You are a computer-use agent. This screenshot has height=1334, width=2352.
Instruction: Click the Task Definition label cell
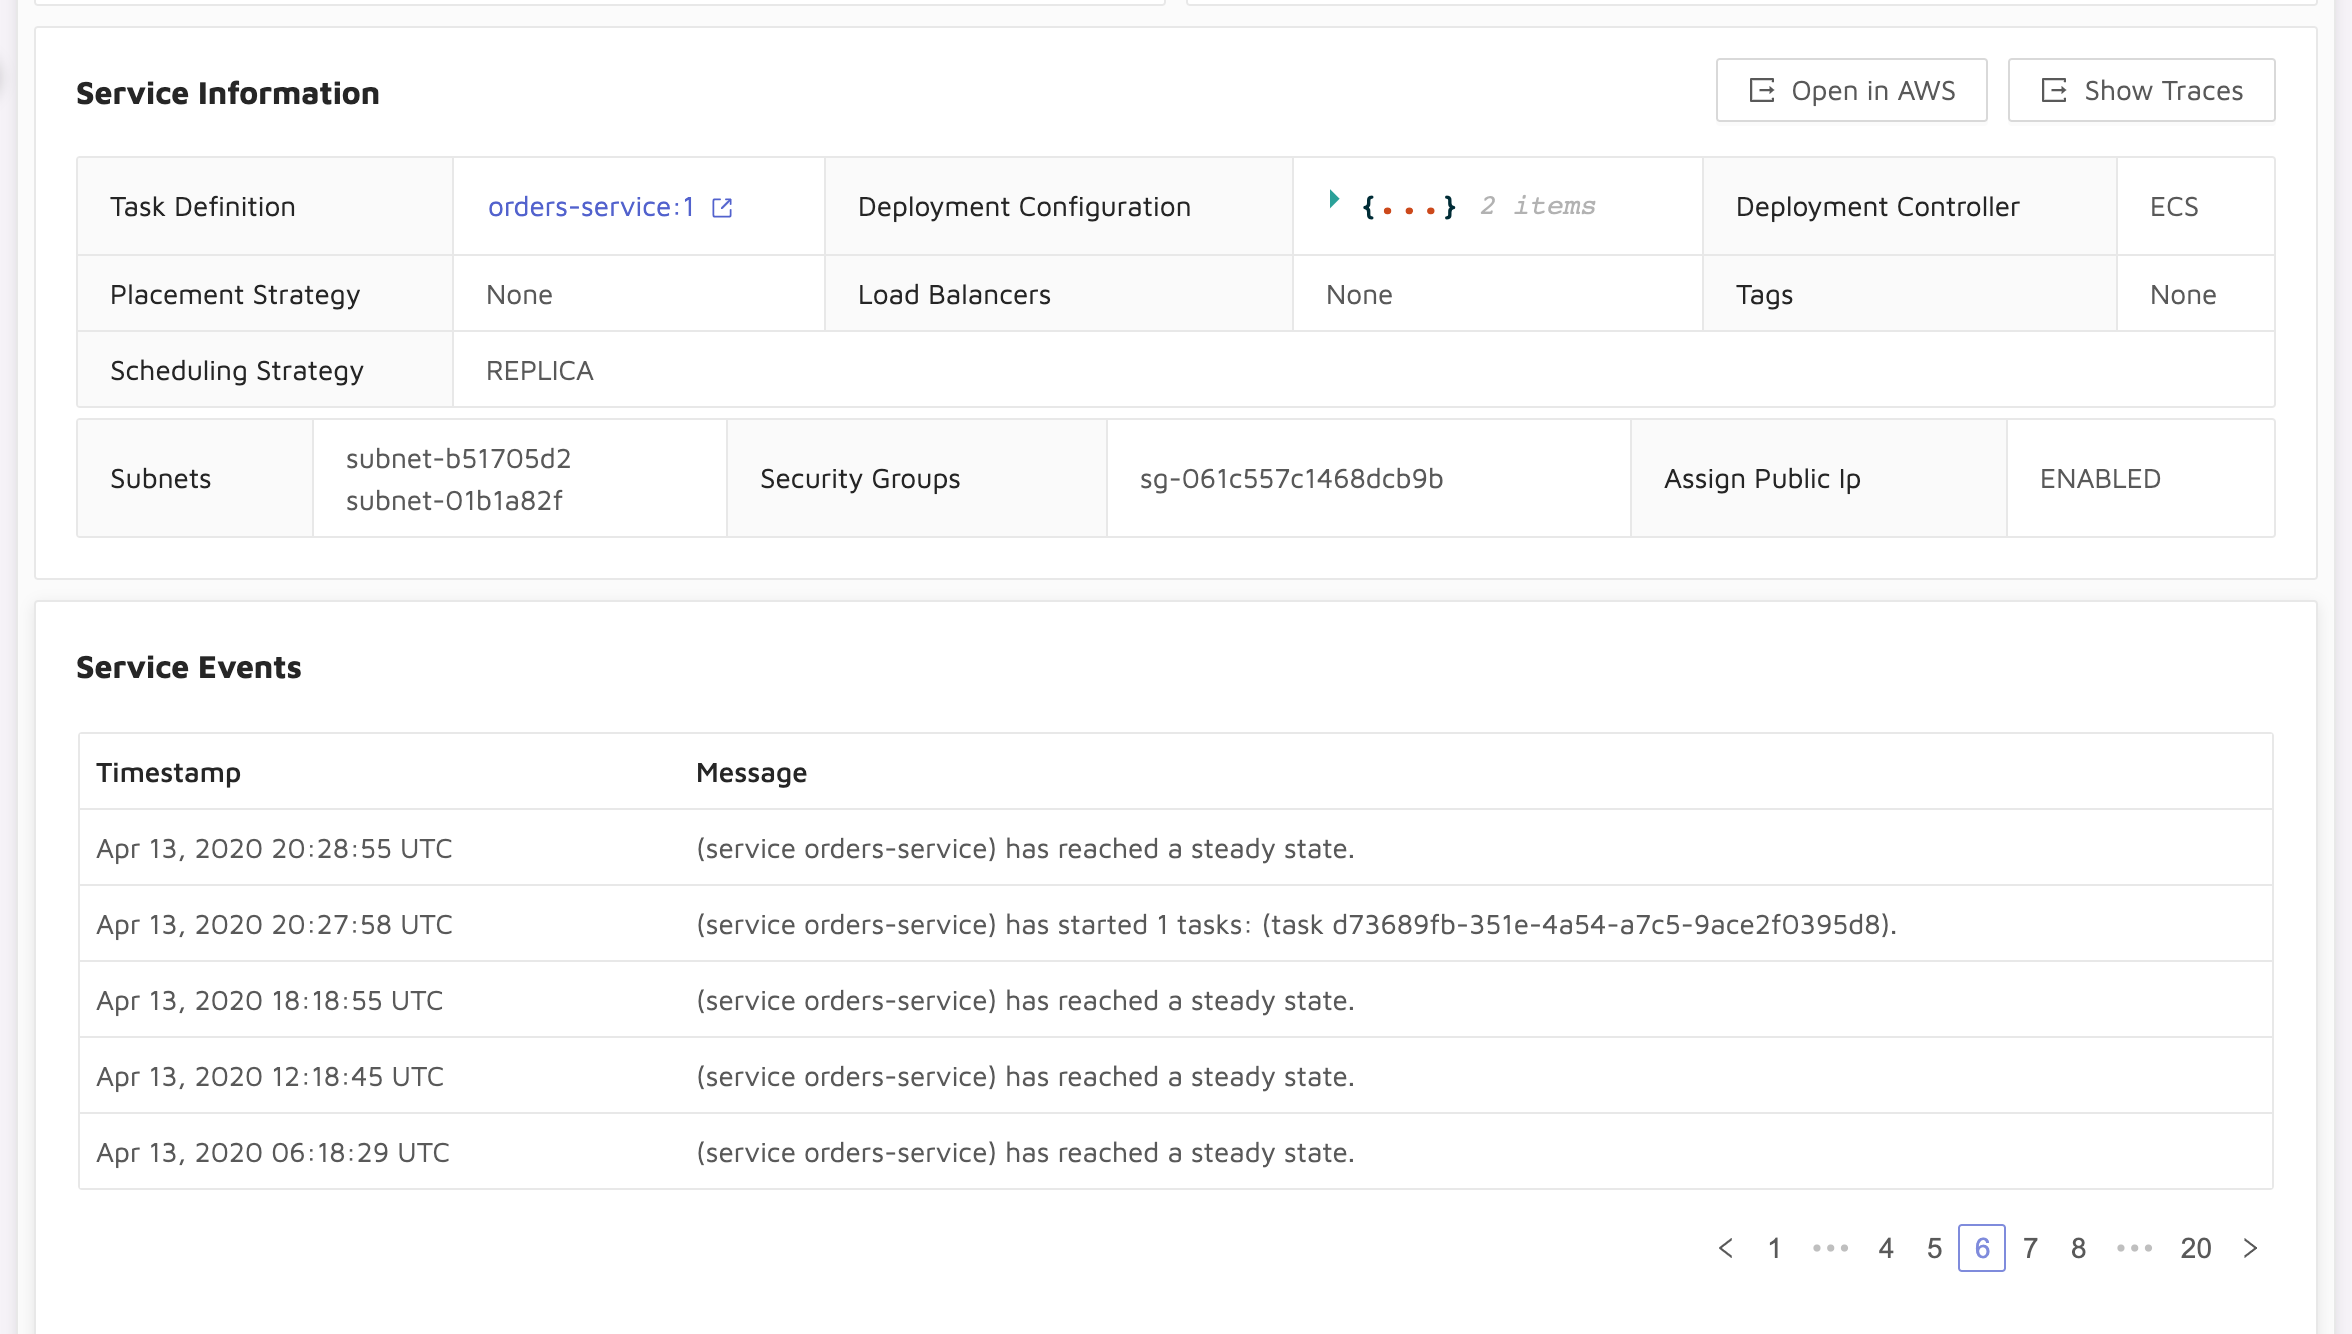[x=265, y=207]
